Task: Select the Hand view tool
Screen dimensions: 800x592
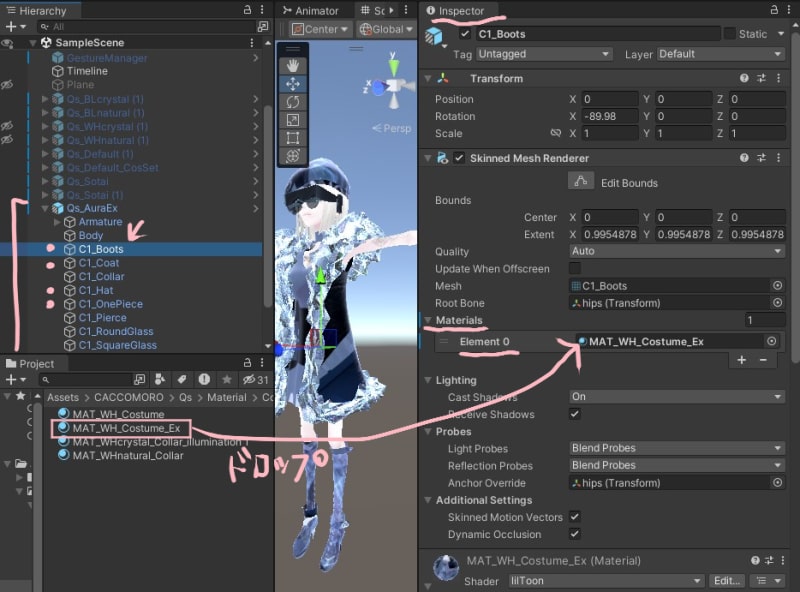Action: (x=293, y=66)
